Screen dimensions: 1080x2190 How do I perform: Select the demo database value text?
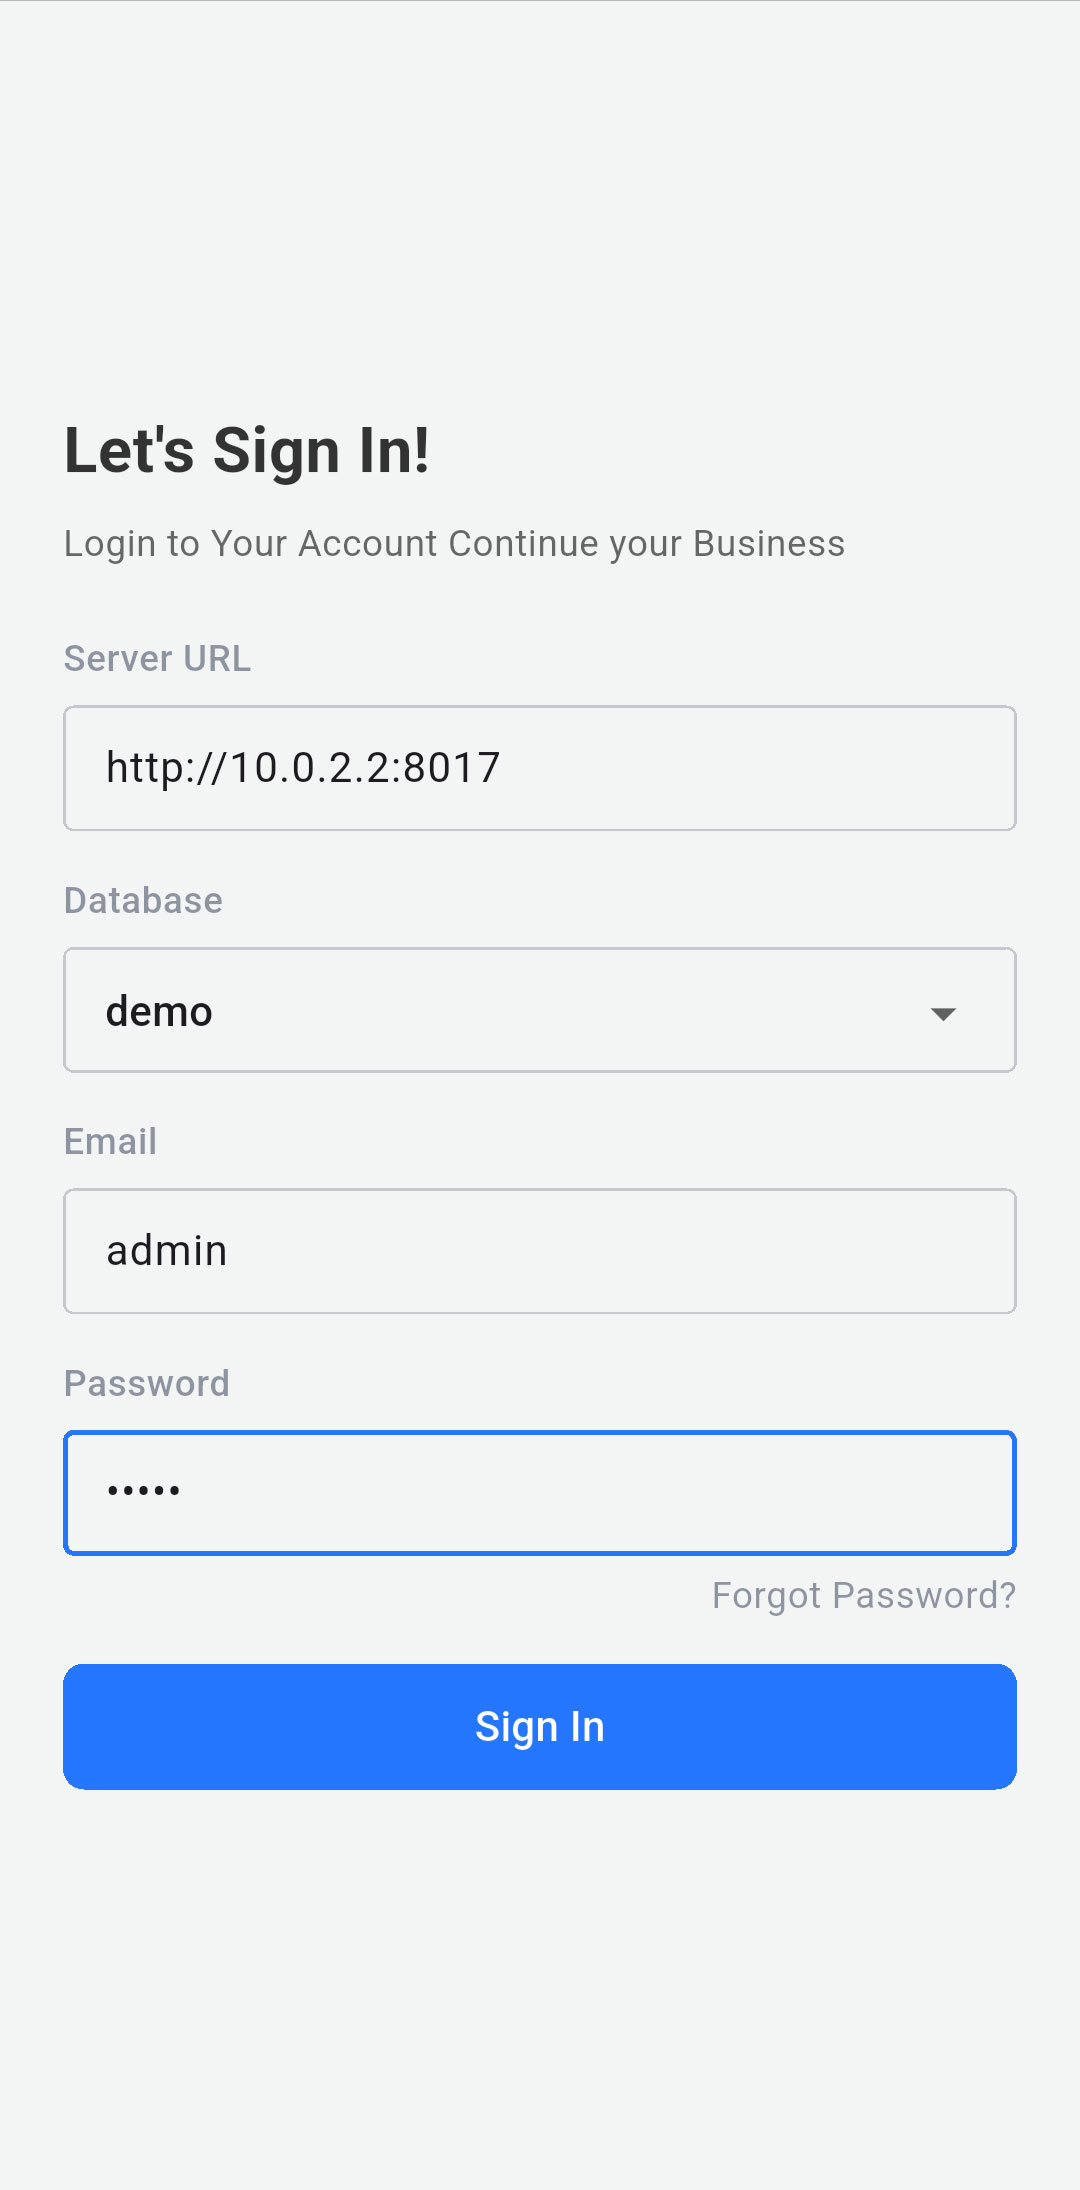tap(159, 1011)
